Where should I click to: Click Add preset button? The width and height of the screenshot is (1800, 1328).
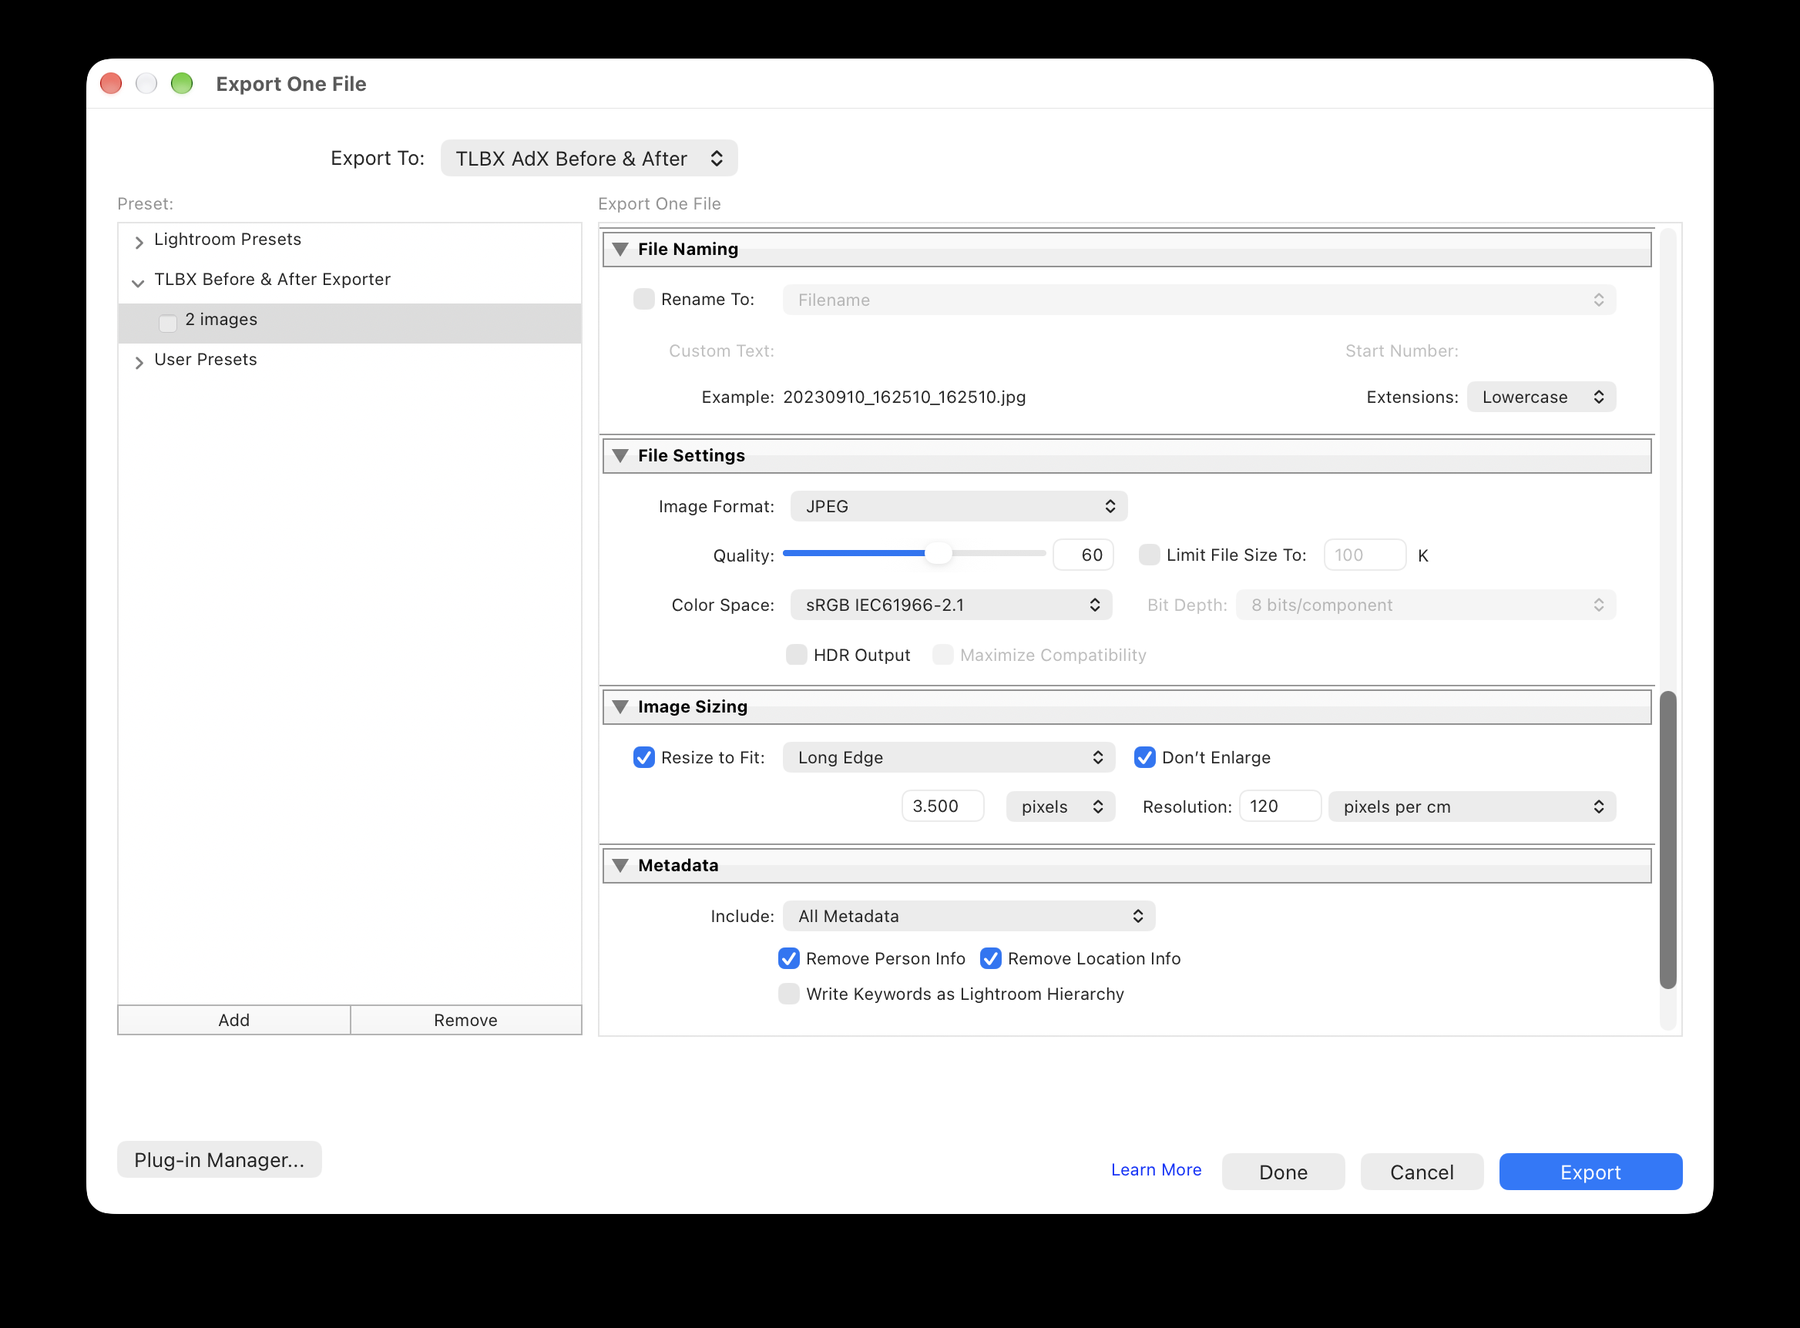(234, 1020)
